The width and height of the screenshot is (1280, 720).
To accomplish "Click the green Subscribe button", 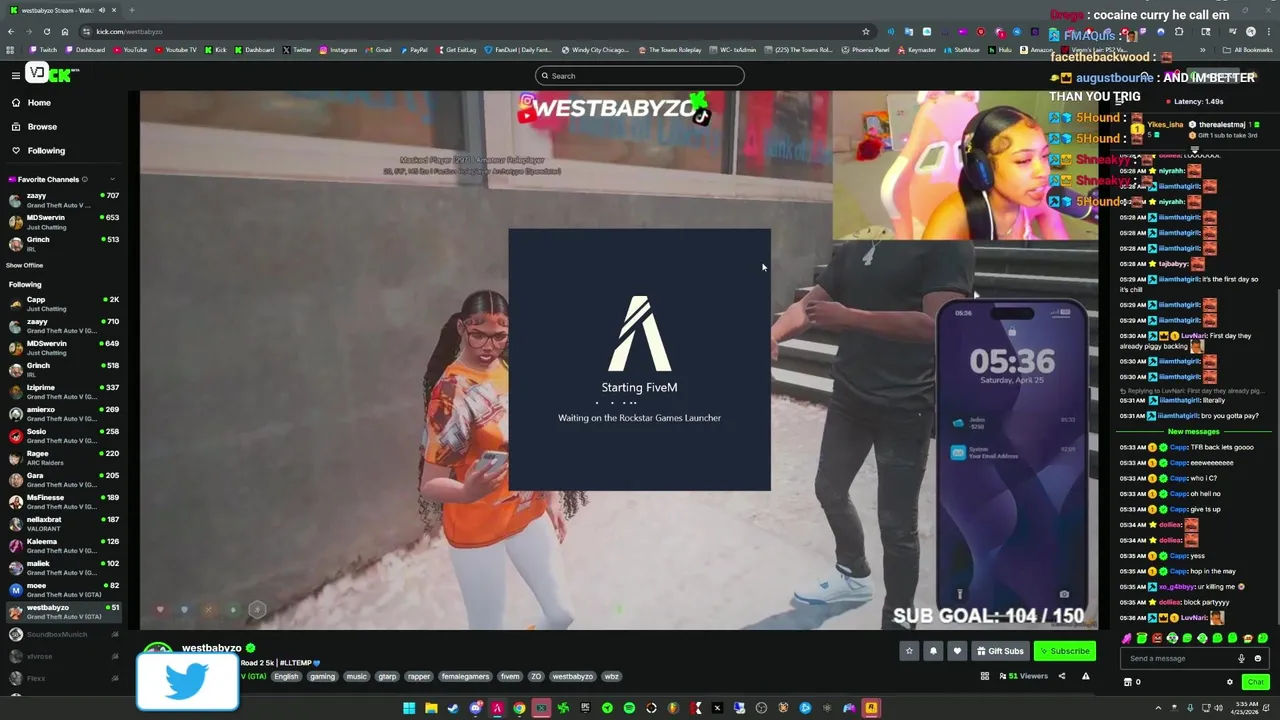I will pos(1064,651).
